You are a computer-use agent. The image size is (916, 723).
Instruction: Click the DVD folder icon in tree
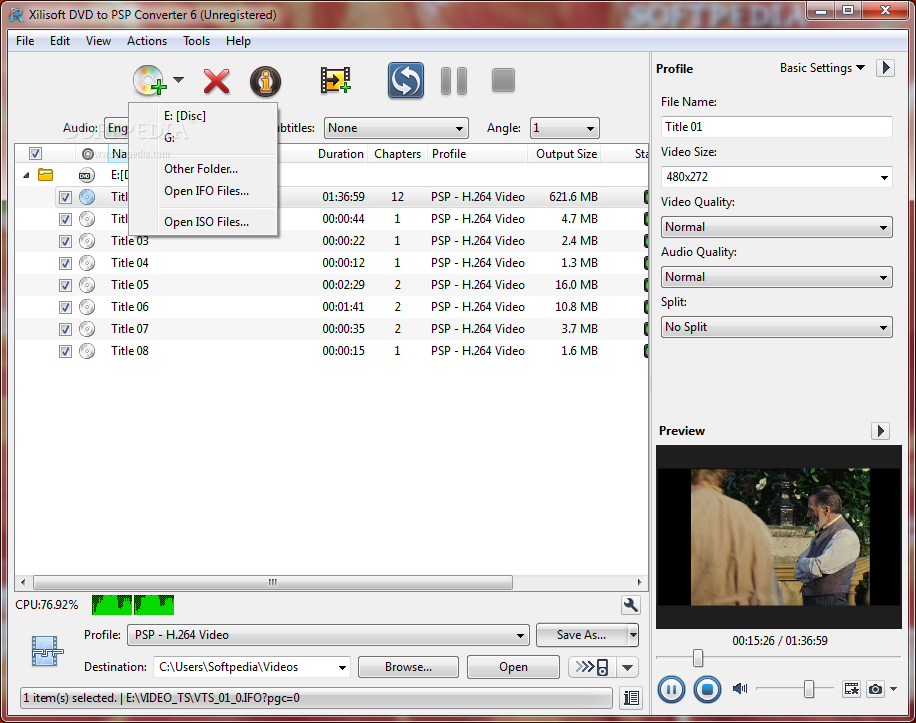point(46,175)
